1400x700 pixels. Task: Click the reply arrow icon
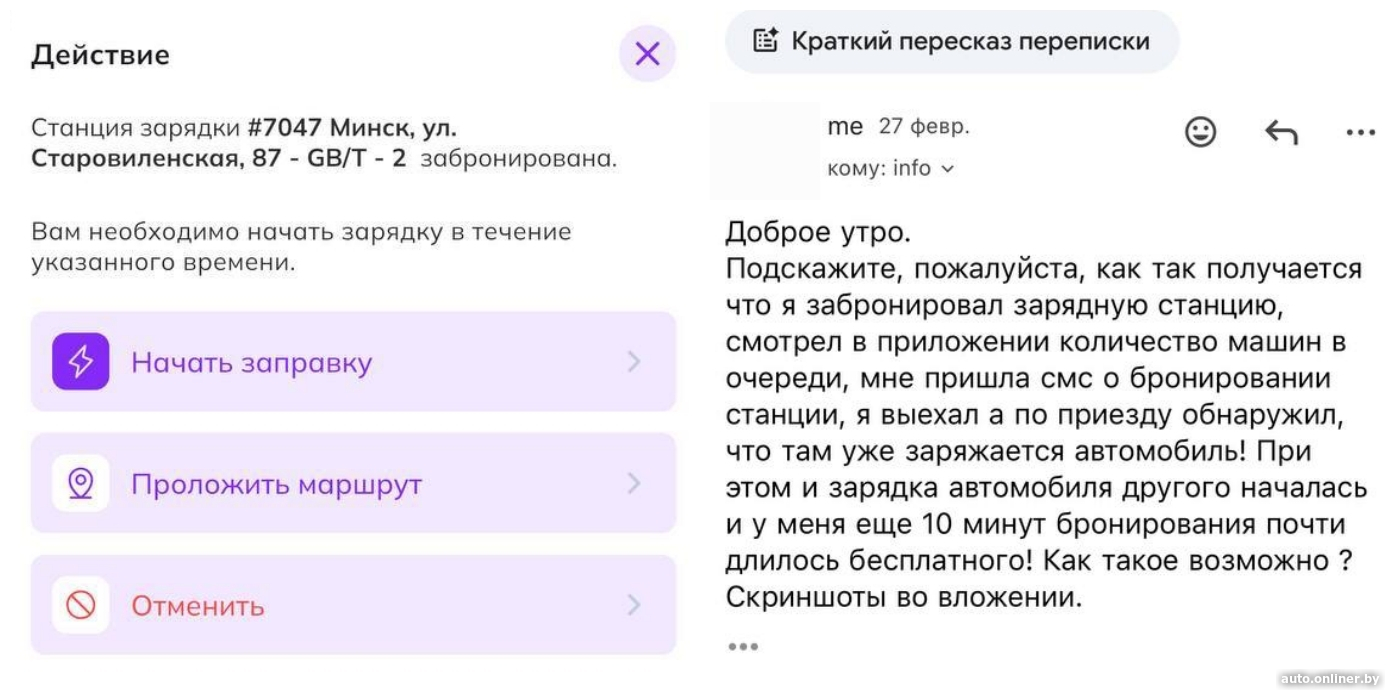pyautogui.click(x=1281, y=132)
